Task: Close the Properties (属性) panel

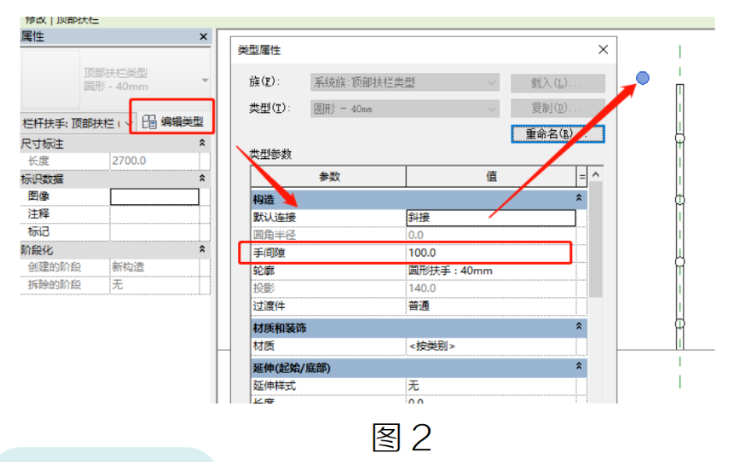Action: click(203, 37)
